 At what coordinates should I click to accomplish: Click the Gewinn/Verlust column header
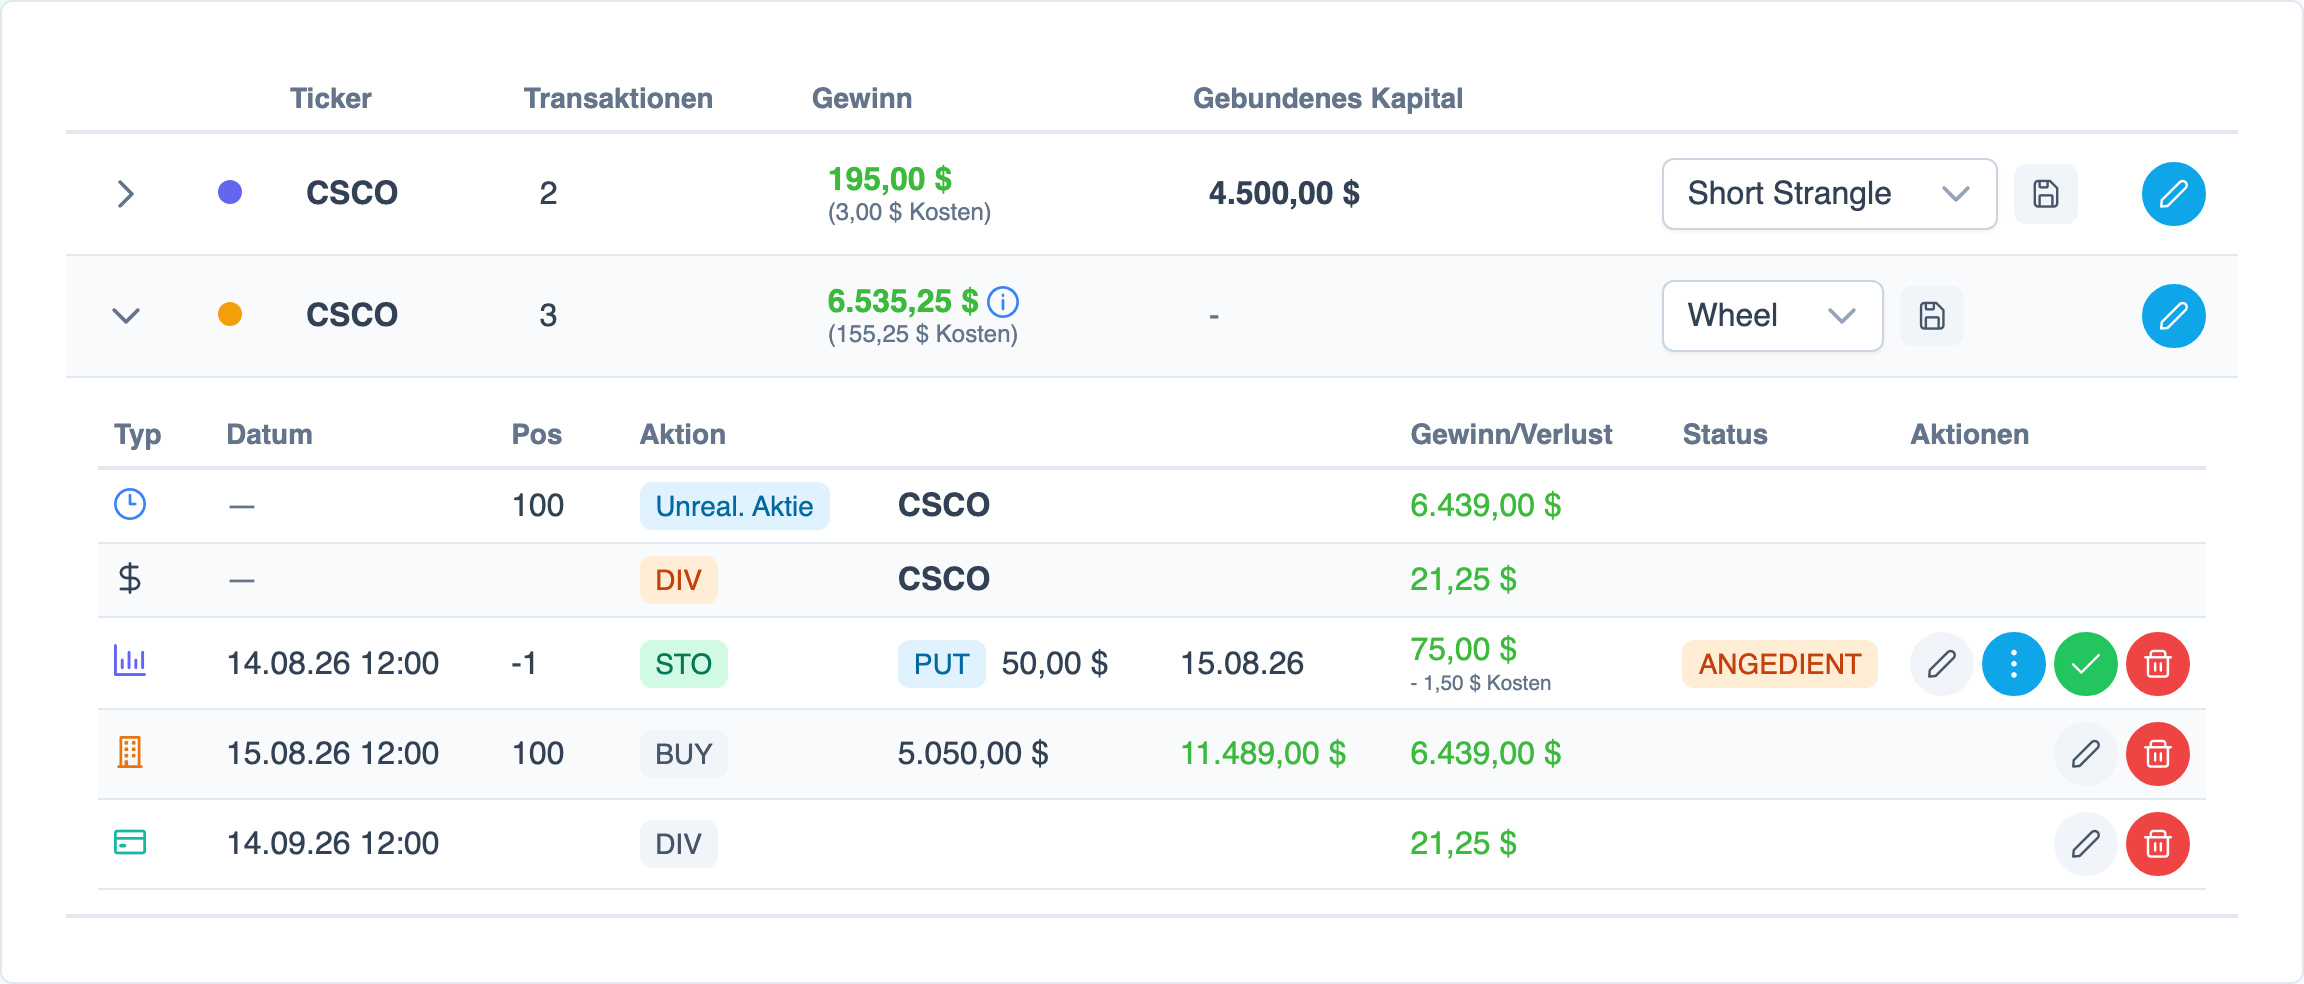1511,434
